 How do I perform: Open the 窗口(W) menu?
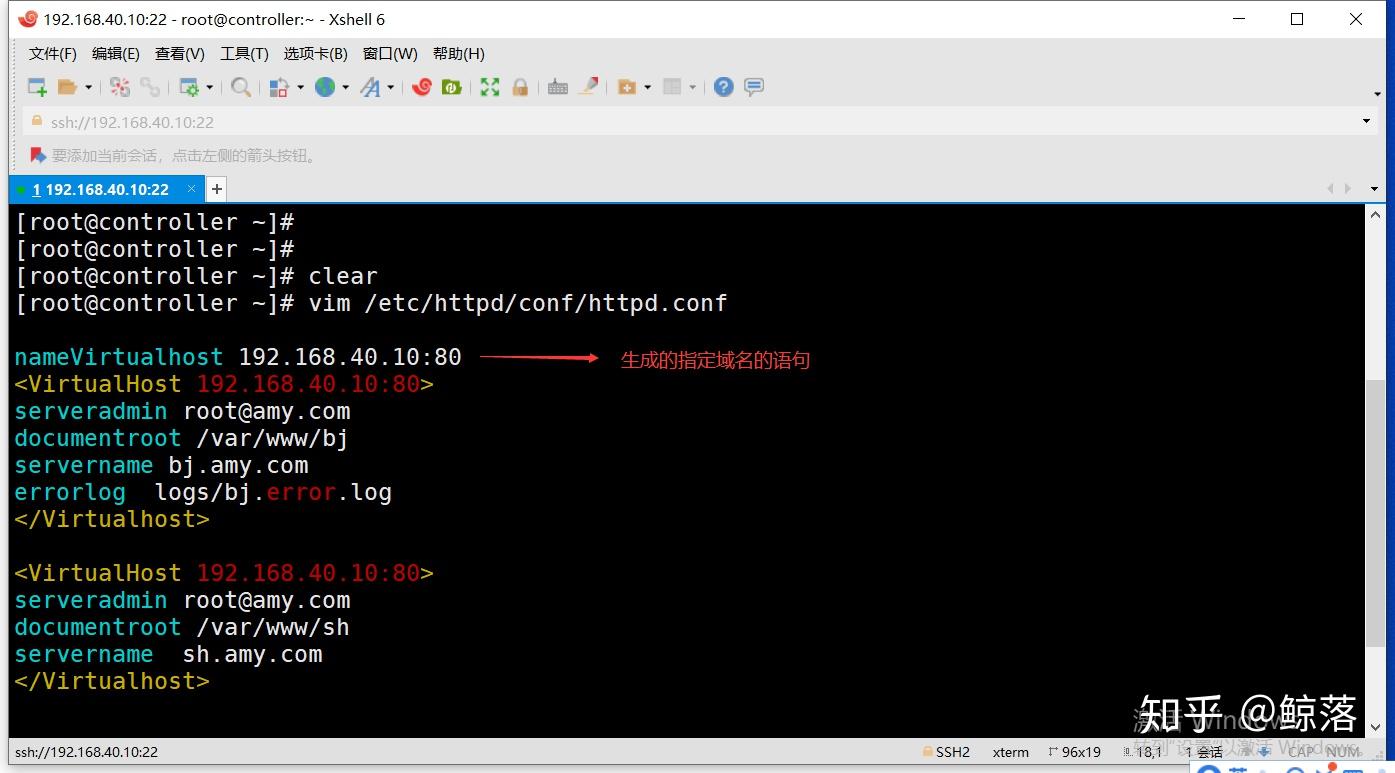(x=390, y=54)
